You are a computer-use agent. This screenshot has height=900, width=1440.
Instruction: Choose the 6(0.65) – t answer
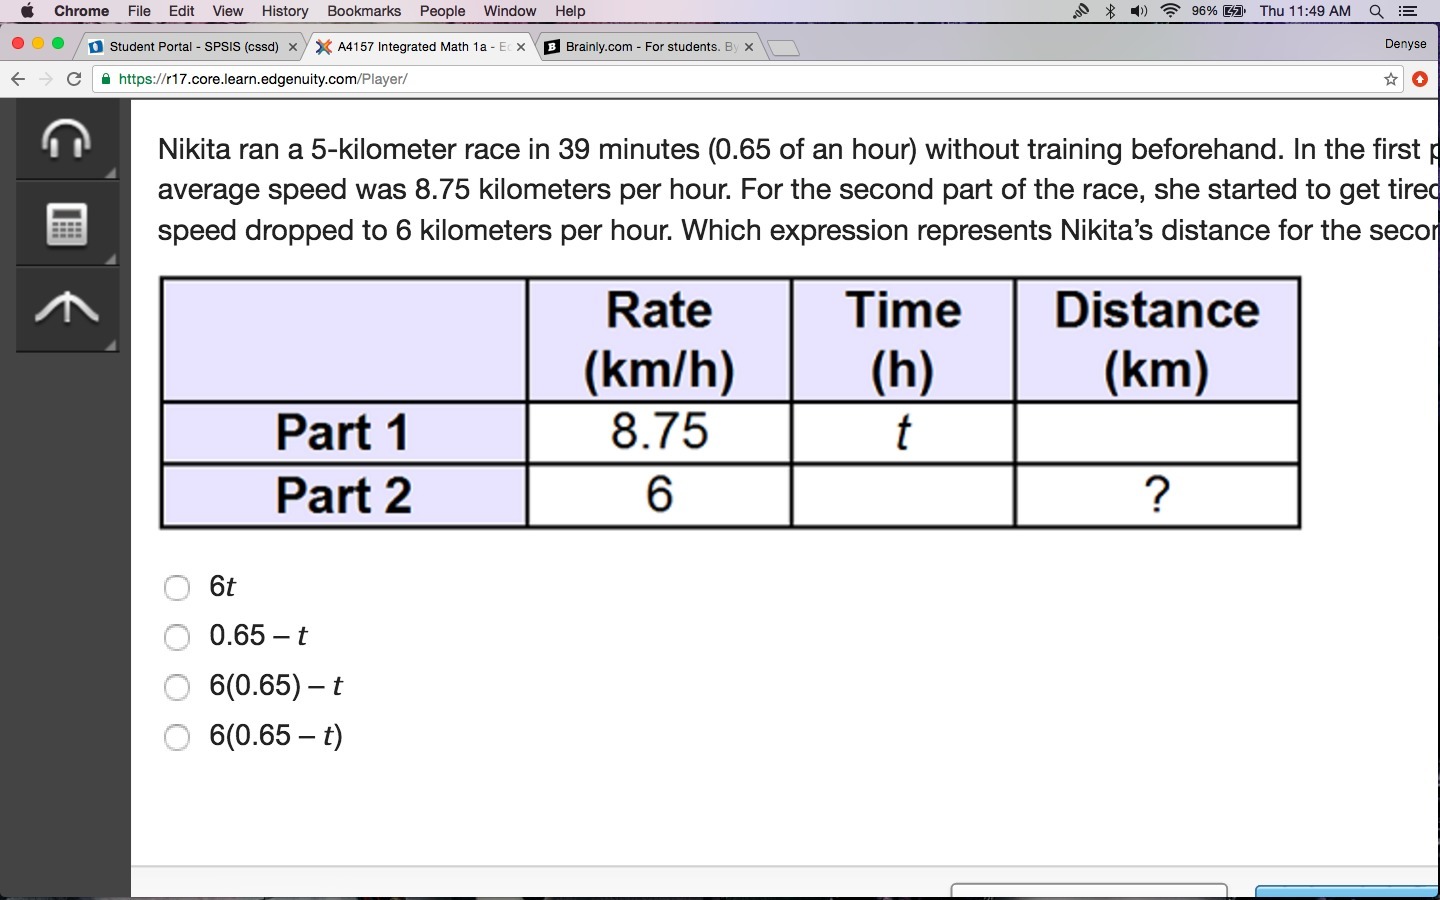pos(177,687)
